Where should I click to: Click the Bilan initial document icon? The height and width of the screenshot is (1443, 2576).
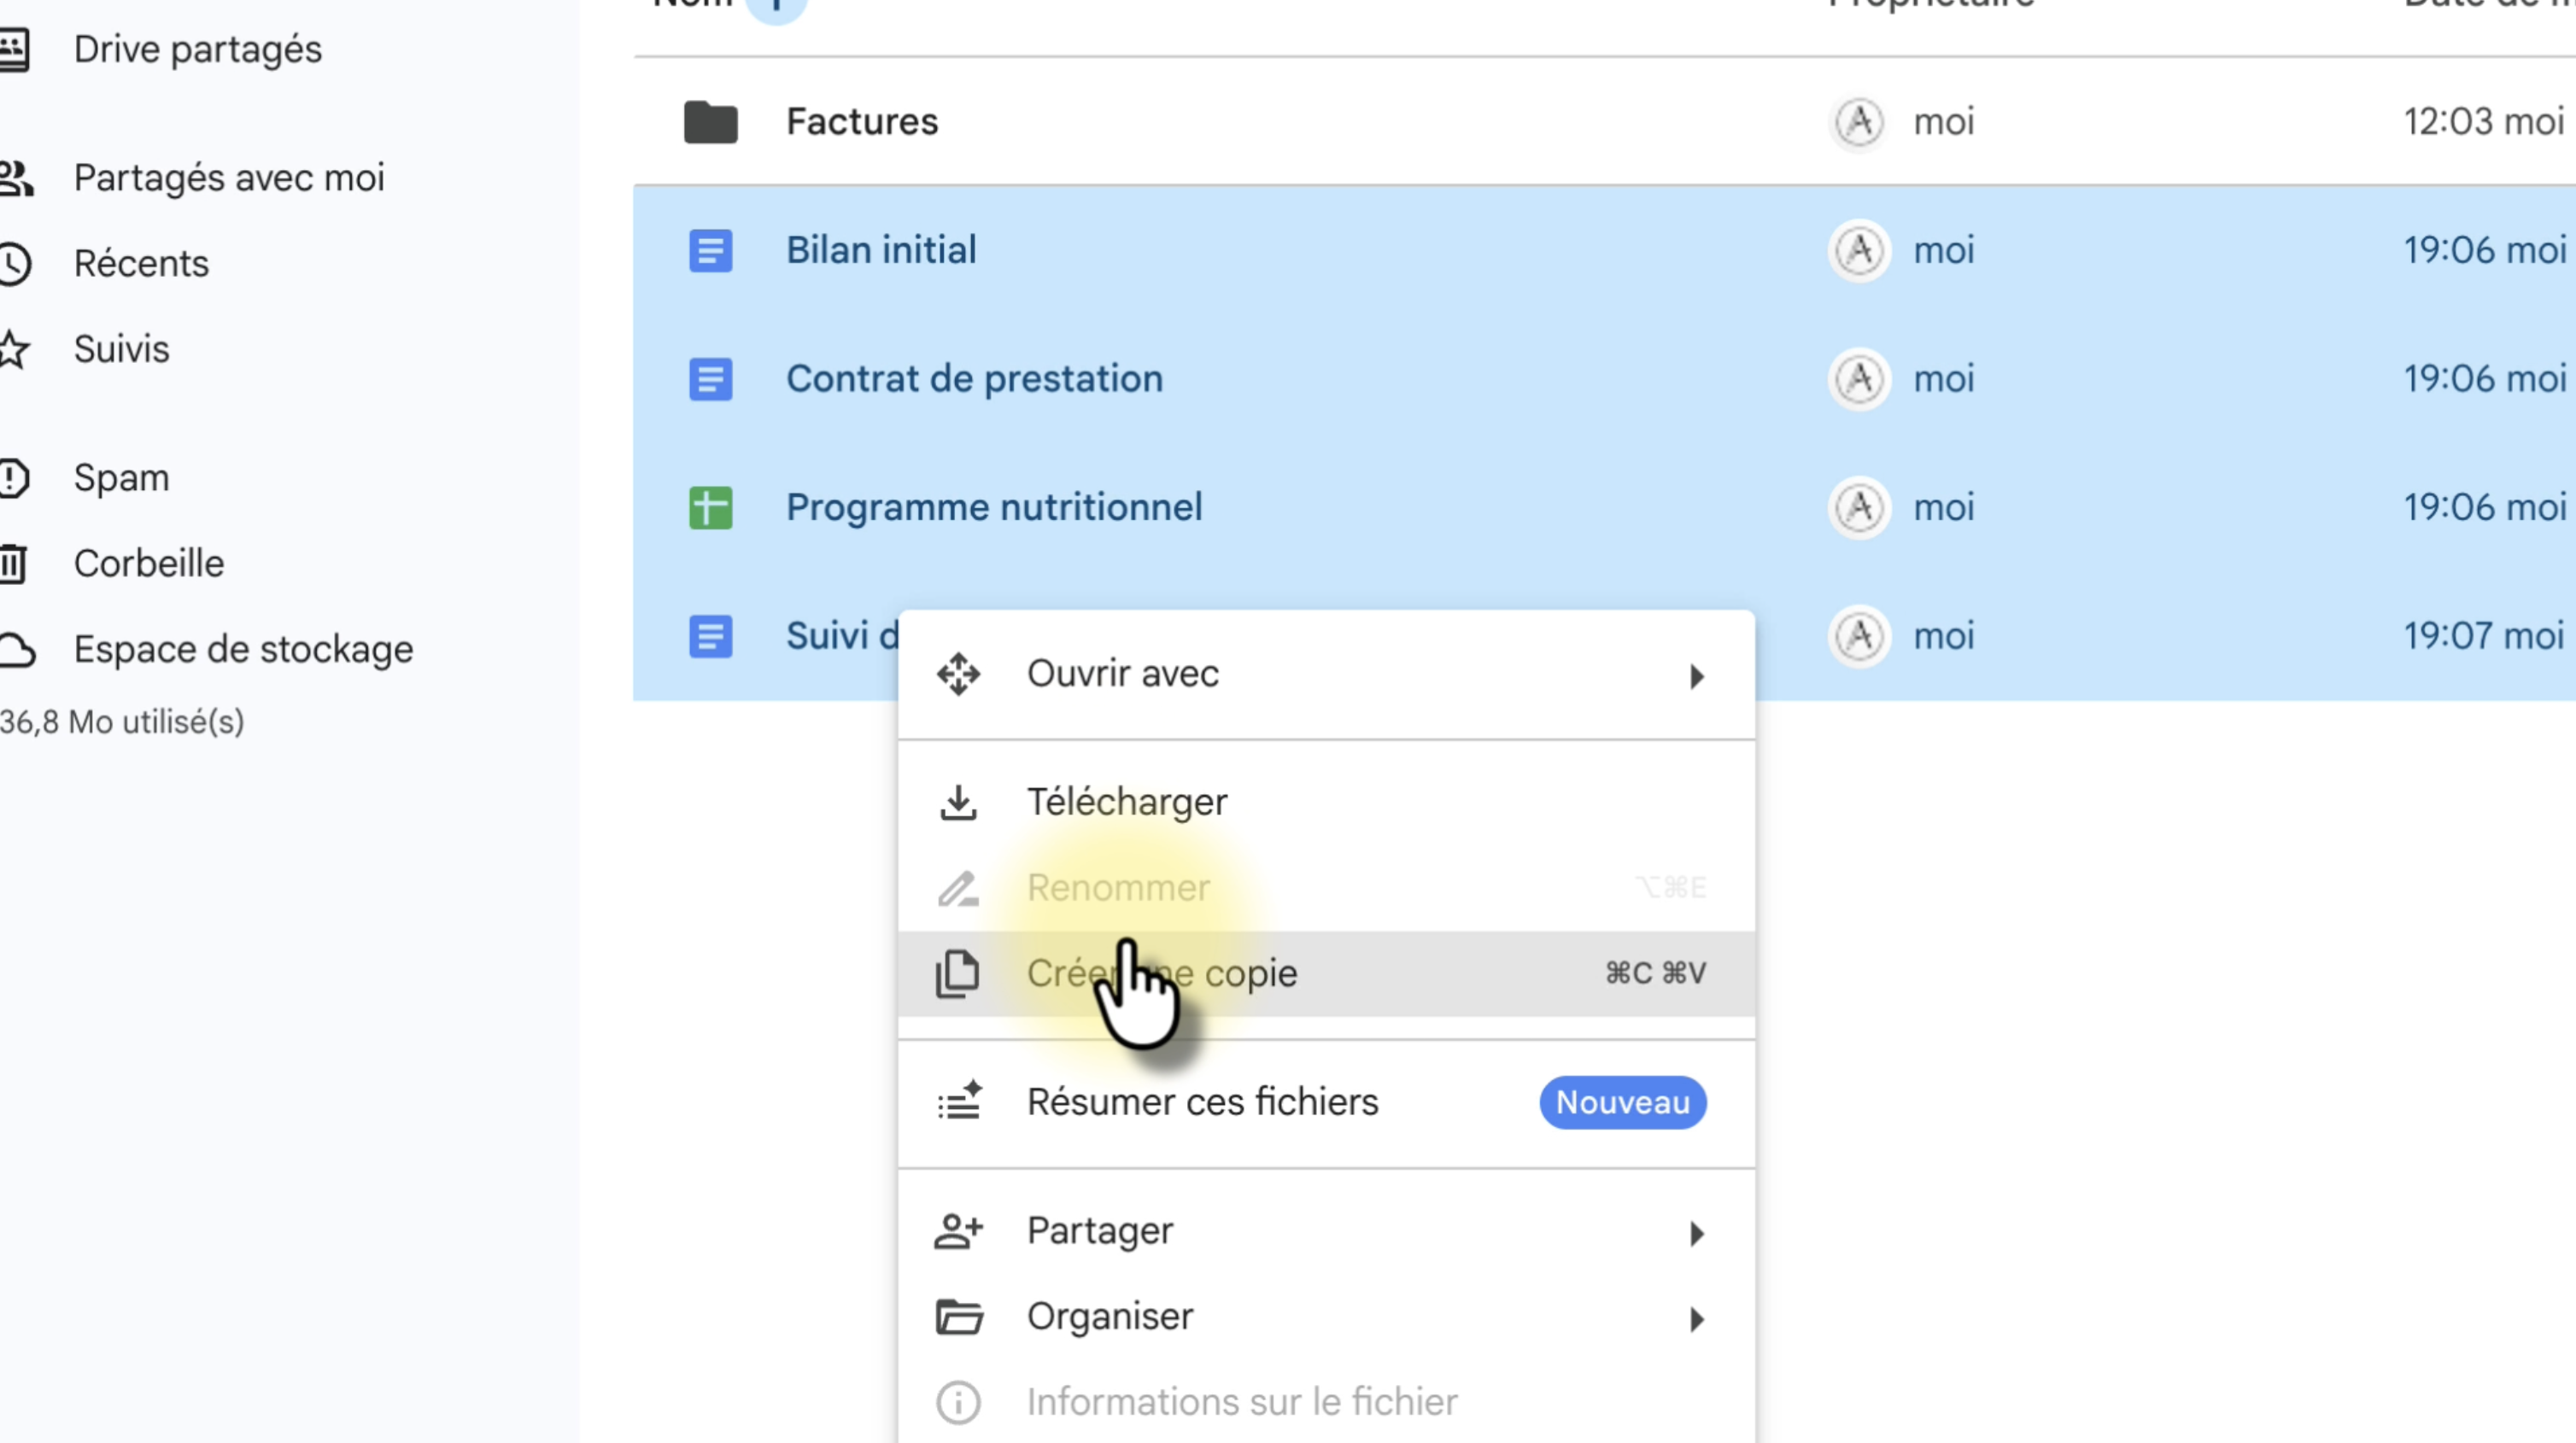(x=710, y=250)
